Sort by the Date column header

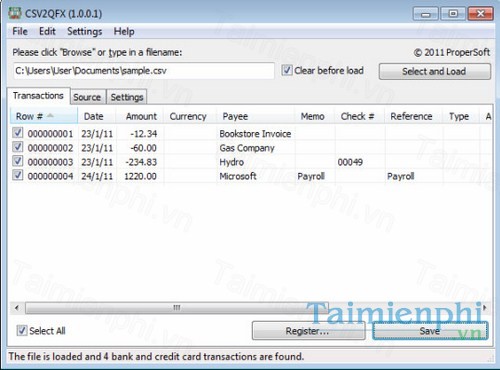[97, 116]
